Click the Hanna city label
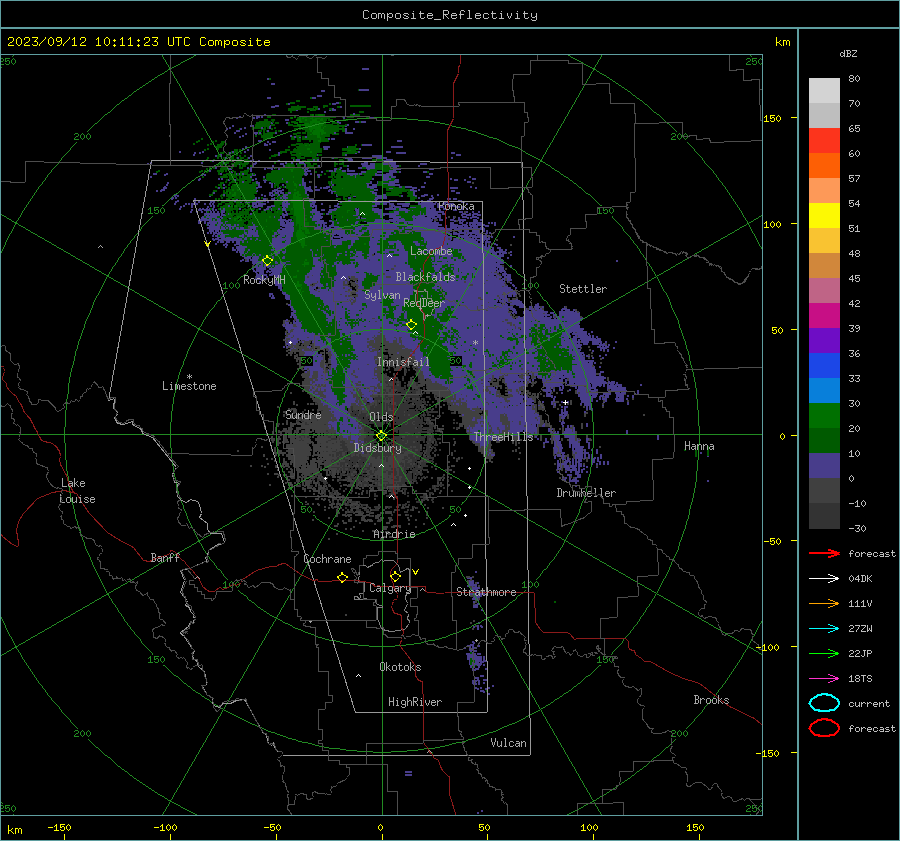 point(699,446)
